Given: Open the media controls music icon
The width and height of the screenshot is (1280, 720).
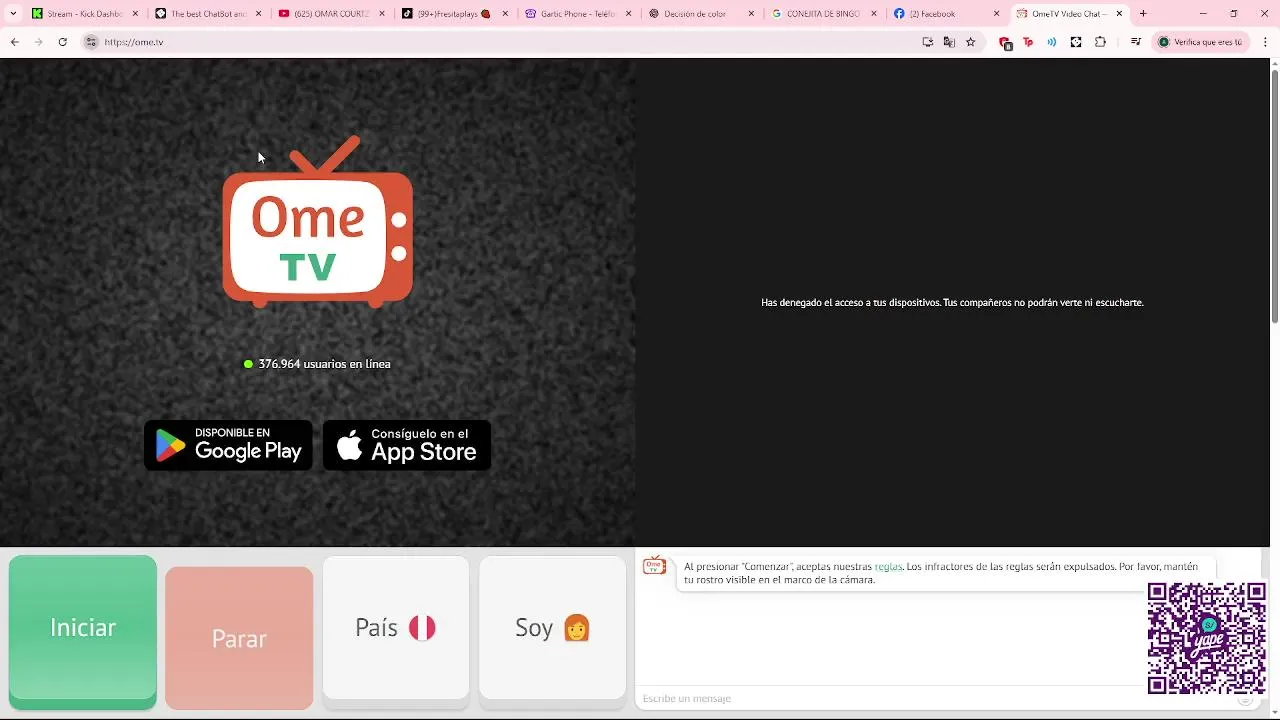Looking at the screenshot, I should (1135, 42).
